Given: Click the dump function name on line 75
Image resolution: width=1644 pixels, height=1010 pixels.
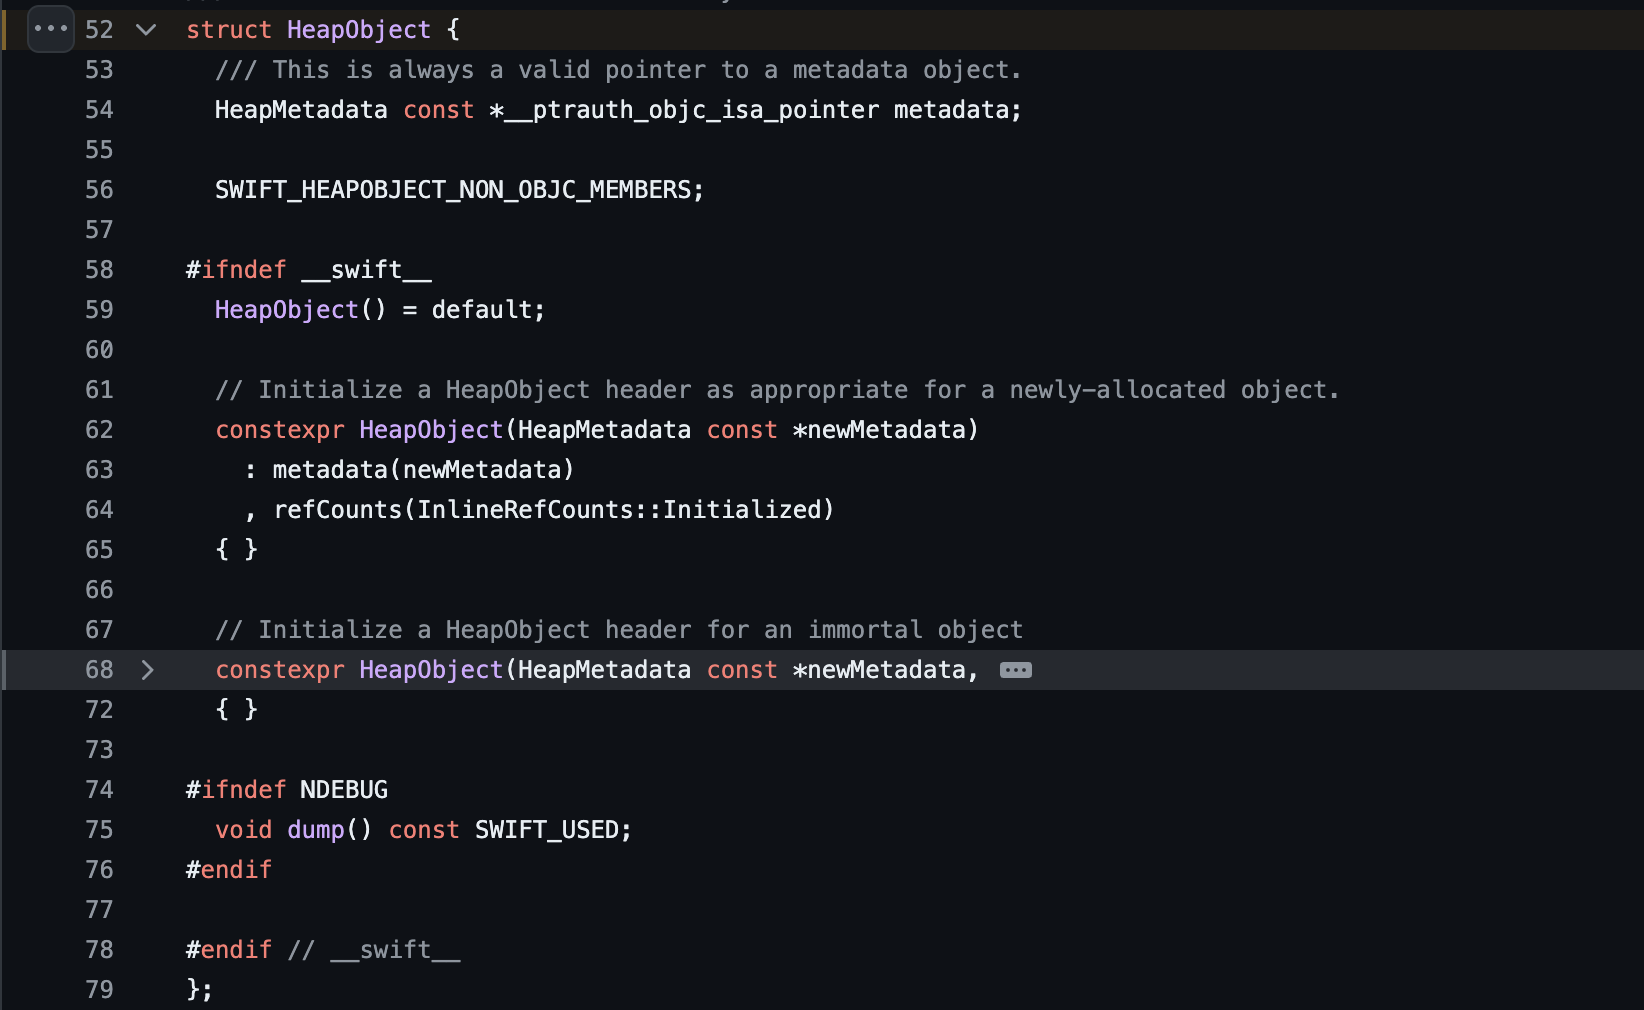Looking at the screenshot, I should (x=316, y=830).
